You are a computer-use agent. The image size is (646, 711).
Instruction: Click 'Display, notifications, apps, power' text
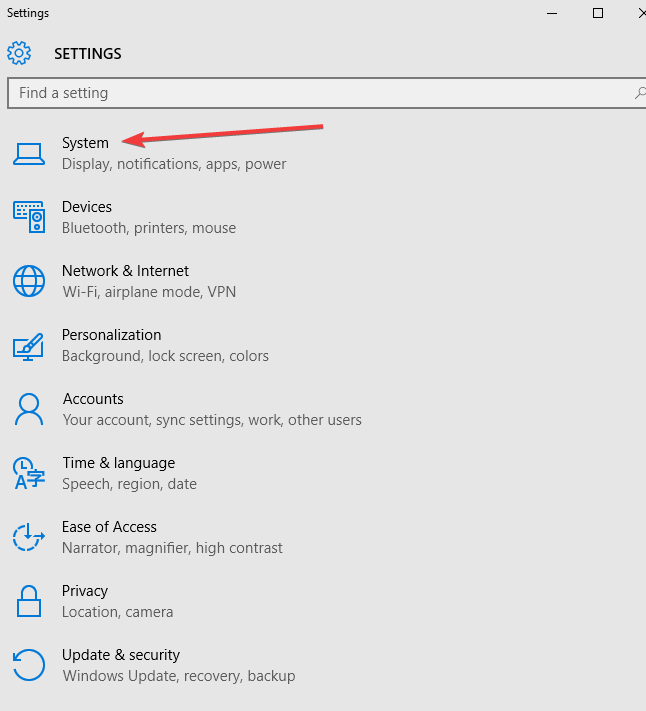coord(174,164)
